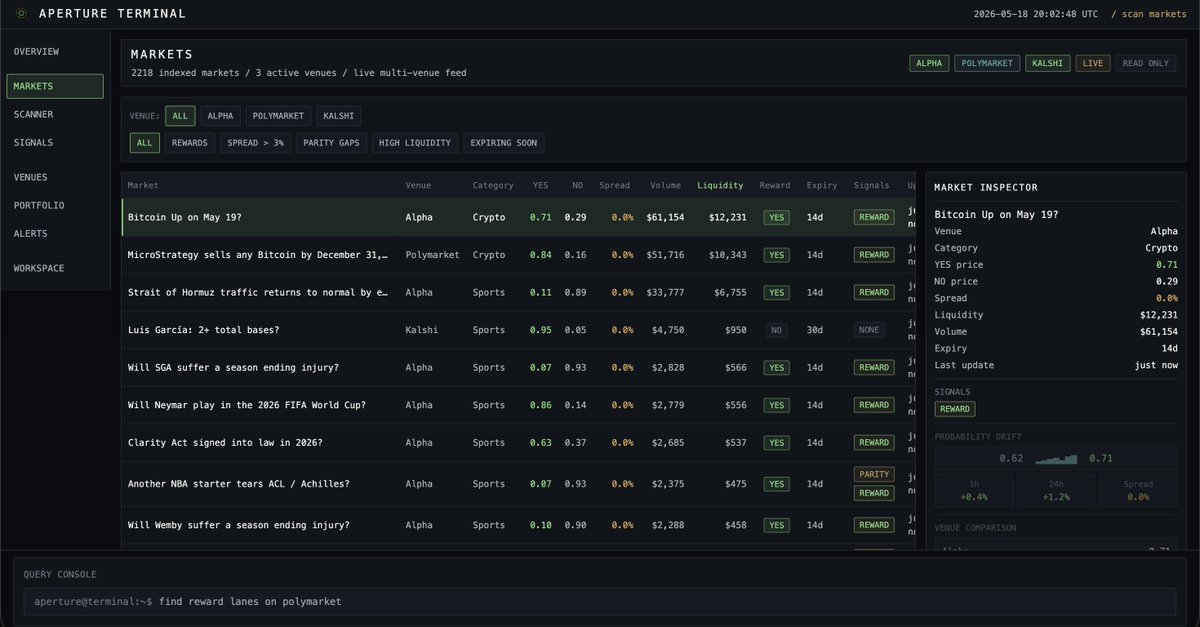This screenshot has height=627, width=1200.
Task: Select 'Will SGA suffer a season ending injury?'
Action: [x=518, y=367]
